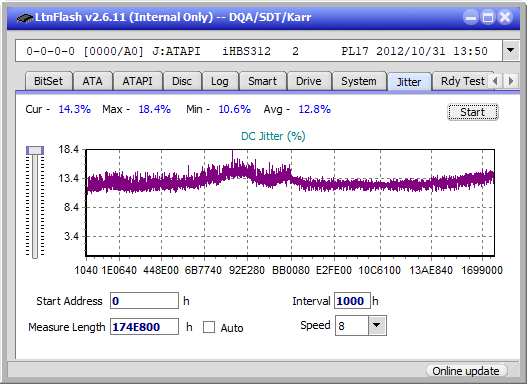This screenshot has width=527, height=384.
Task: Minimize the LtnFlash window
Action: [x=471, y=17]
